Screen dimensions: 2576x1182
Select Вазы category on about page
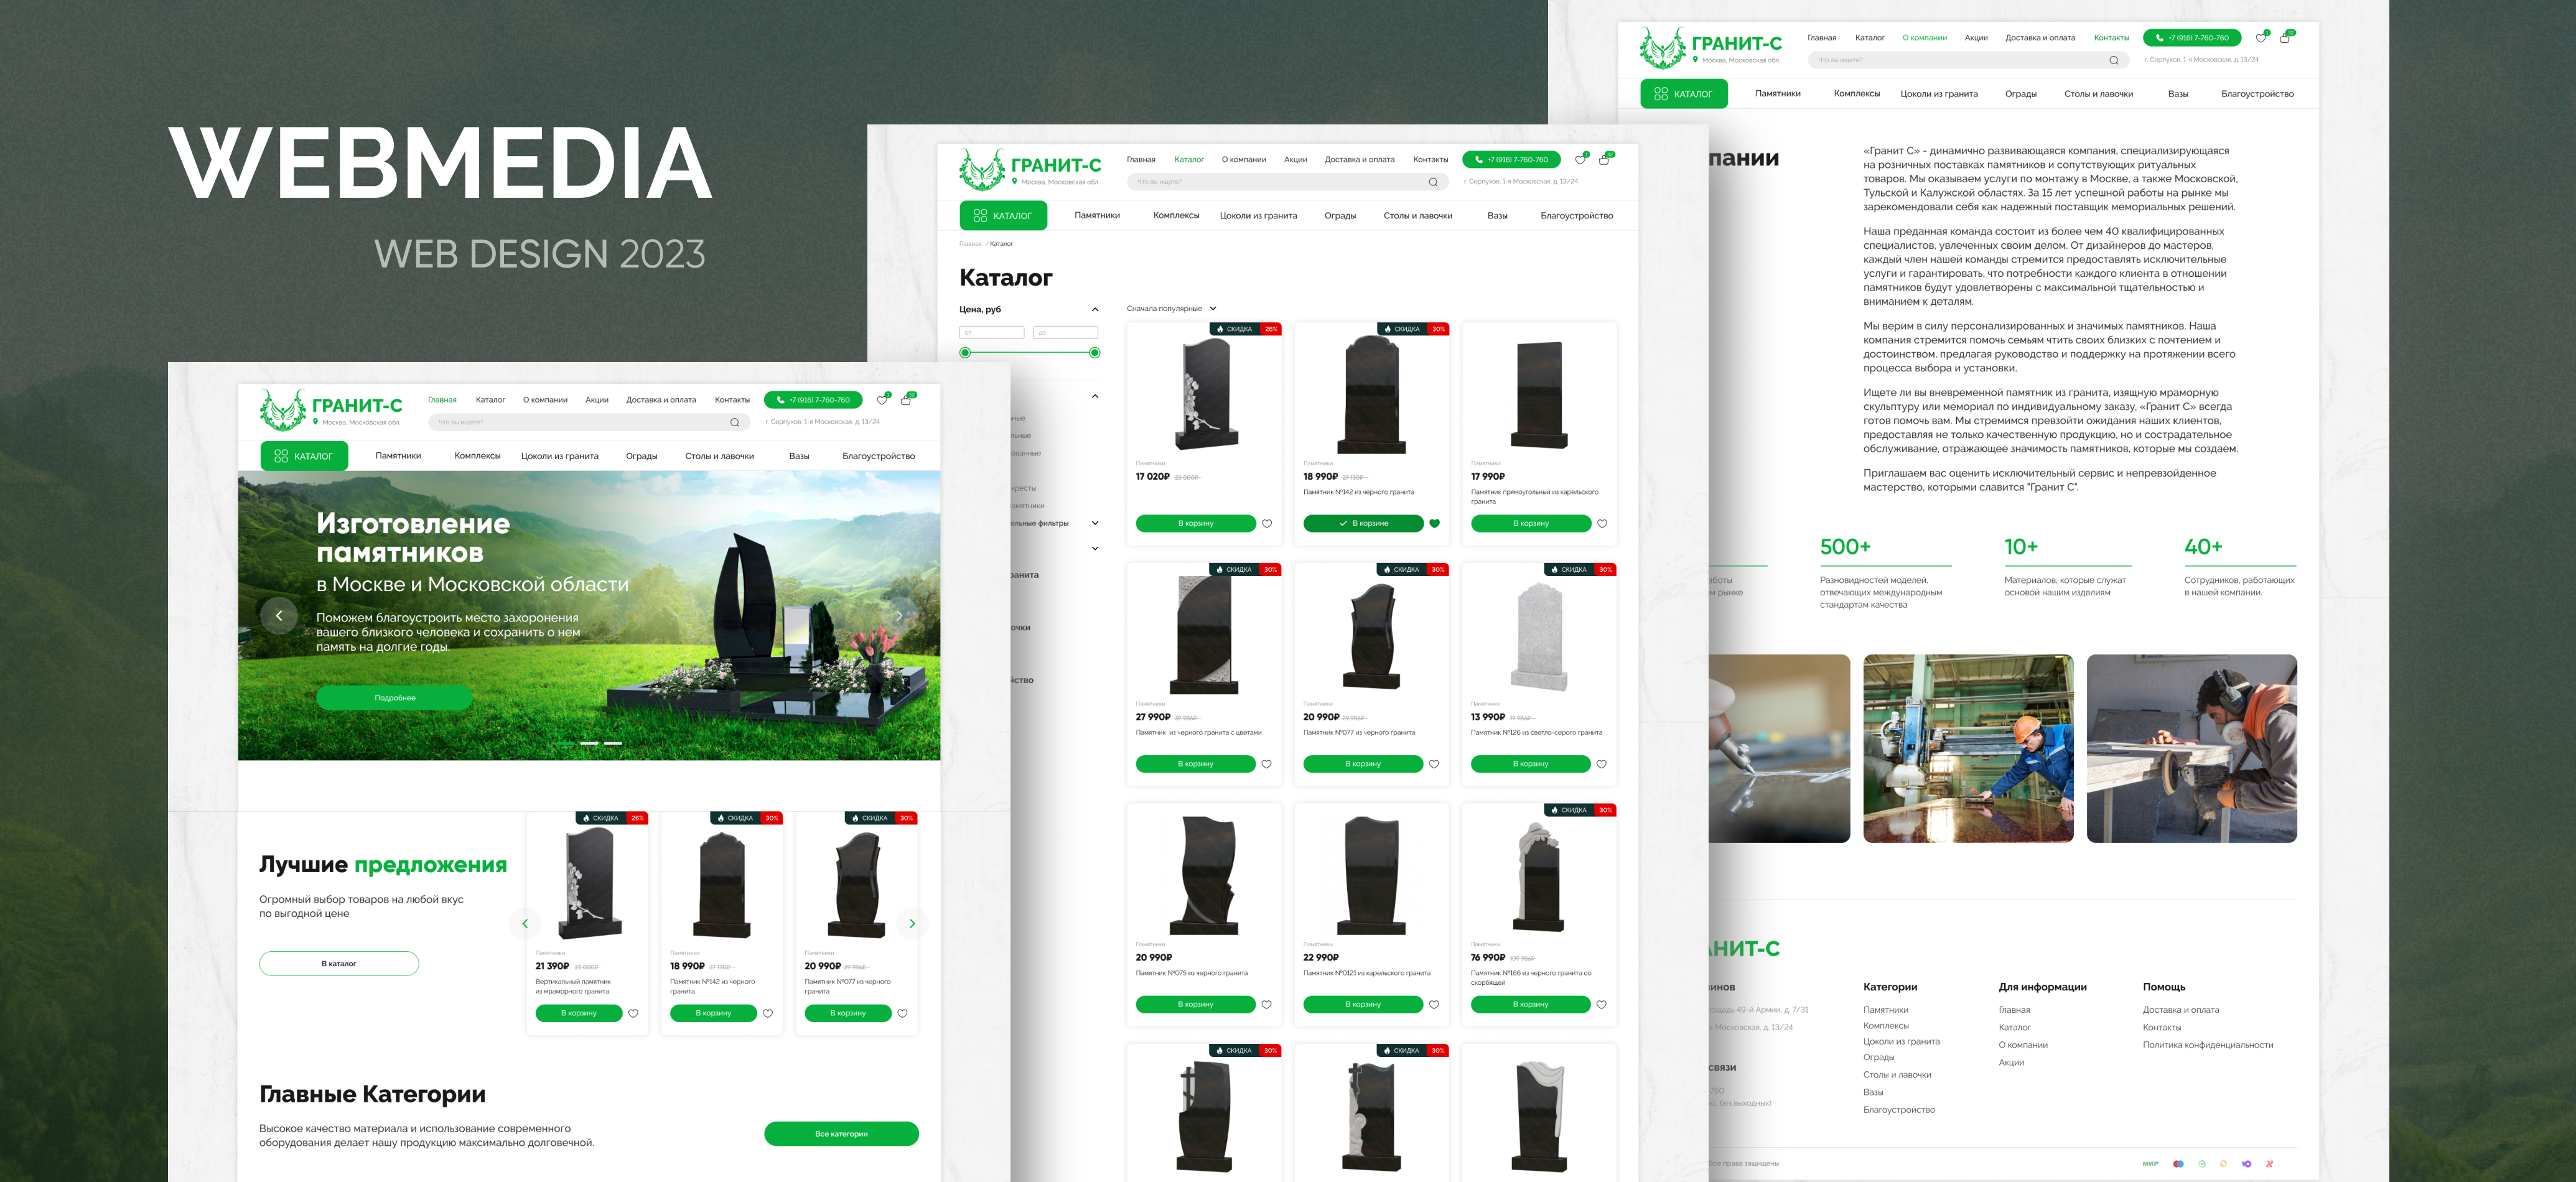pos(2178,94)
